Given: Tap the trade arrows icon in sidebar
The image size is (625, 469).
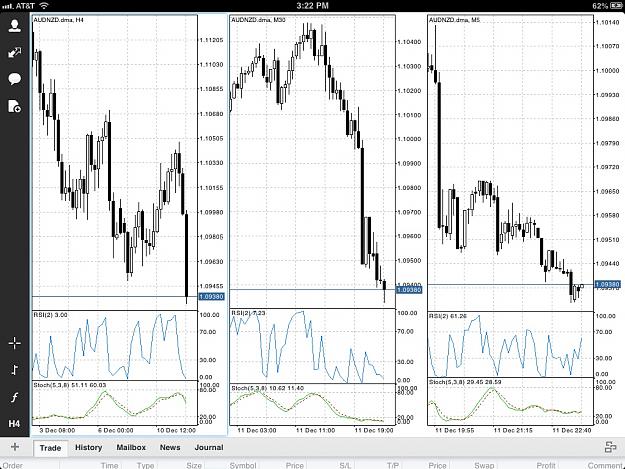Looking at the screenshot, I should 15,52.
